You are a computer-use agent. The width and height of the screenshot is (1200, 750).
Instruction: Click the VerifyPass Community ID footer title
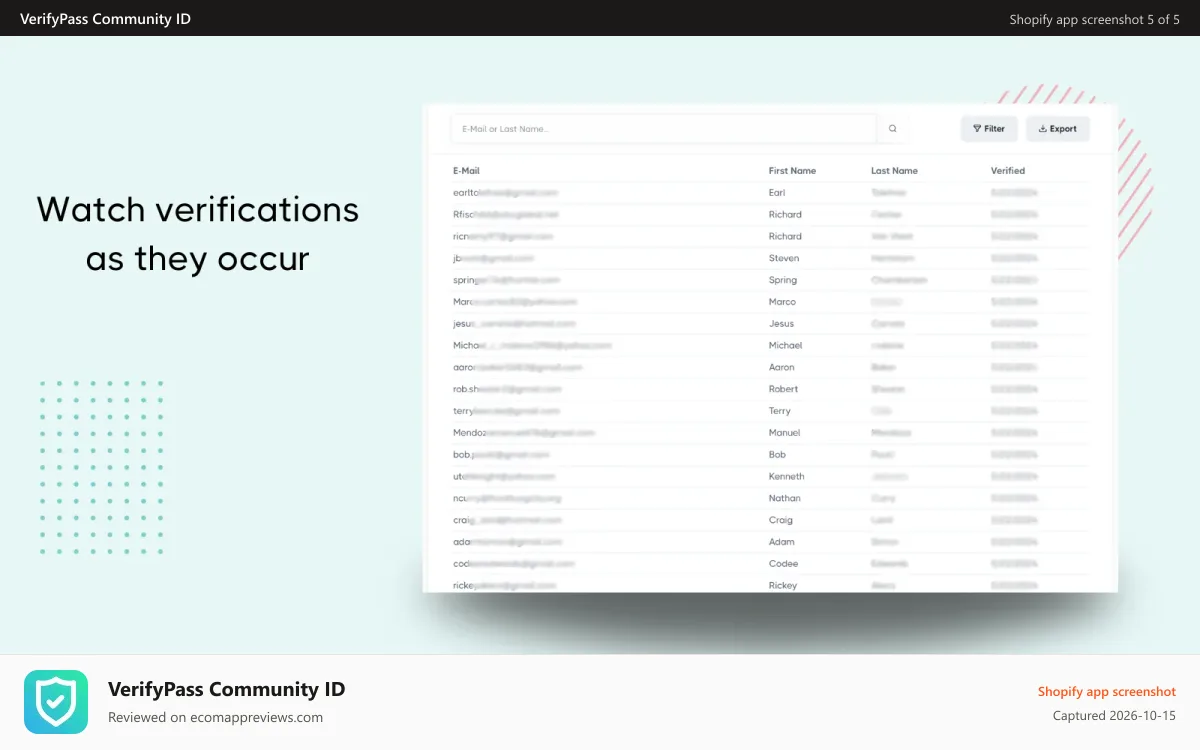(227, 689)
